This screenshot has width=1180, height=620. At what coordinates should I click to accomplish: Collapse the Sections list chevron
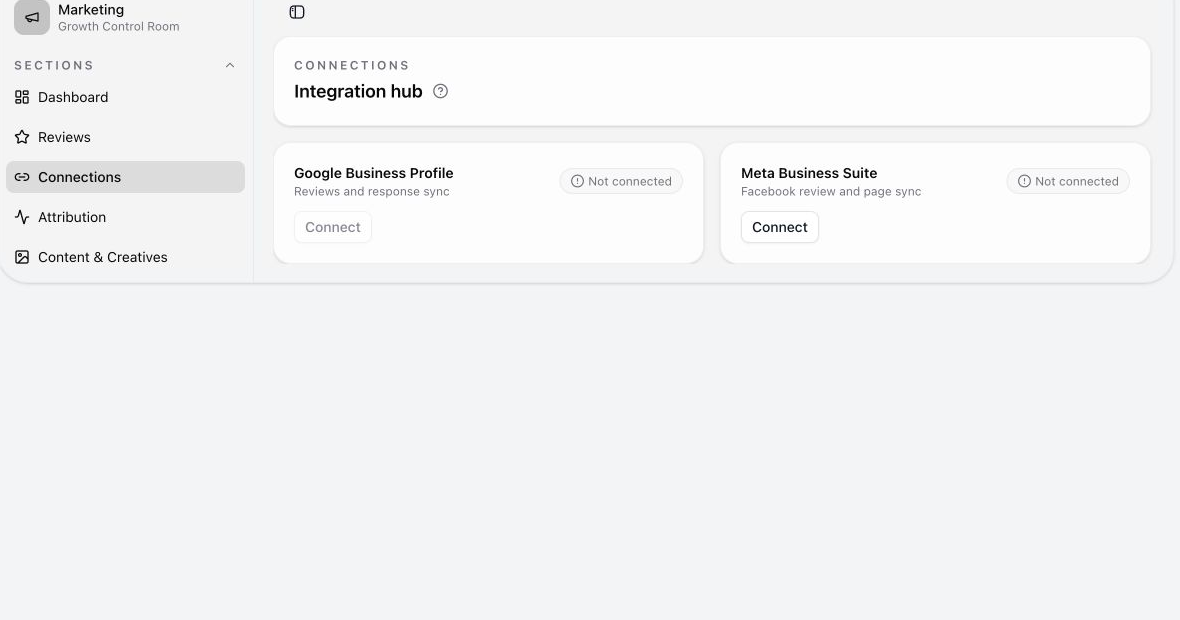coord(230,65)
